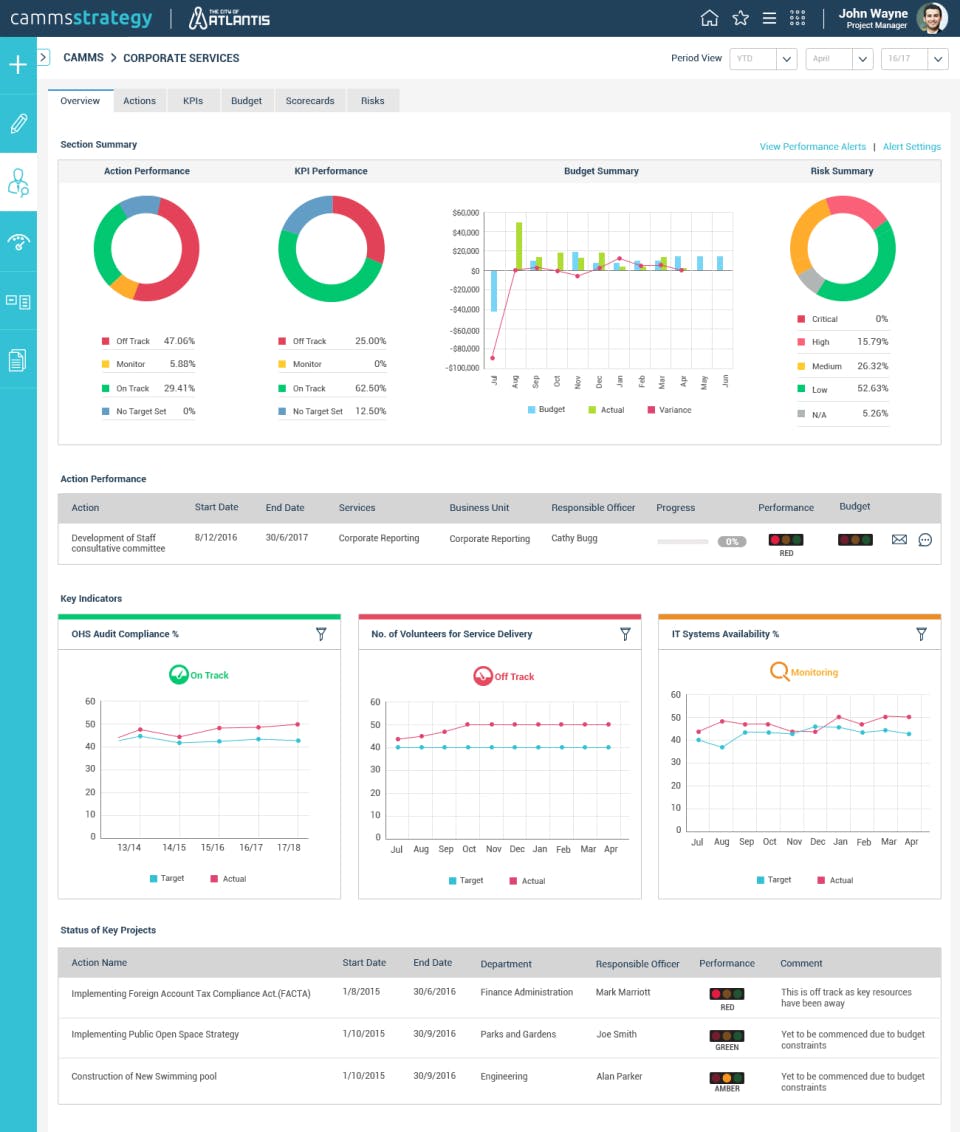The image size is (960, 1132).
Task: Open Alert Settings link
Action: (x=912, y=147)
